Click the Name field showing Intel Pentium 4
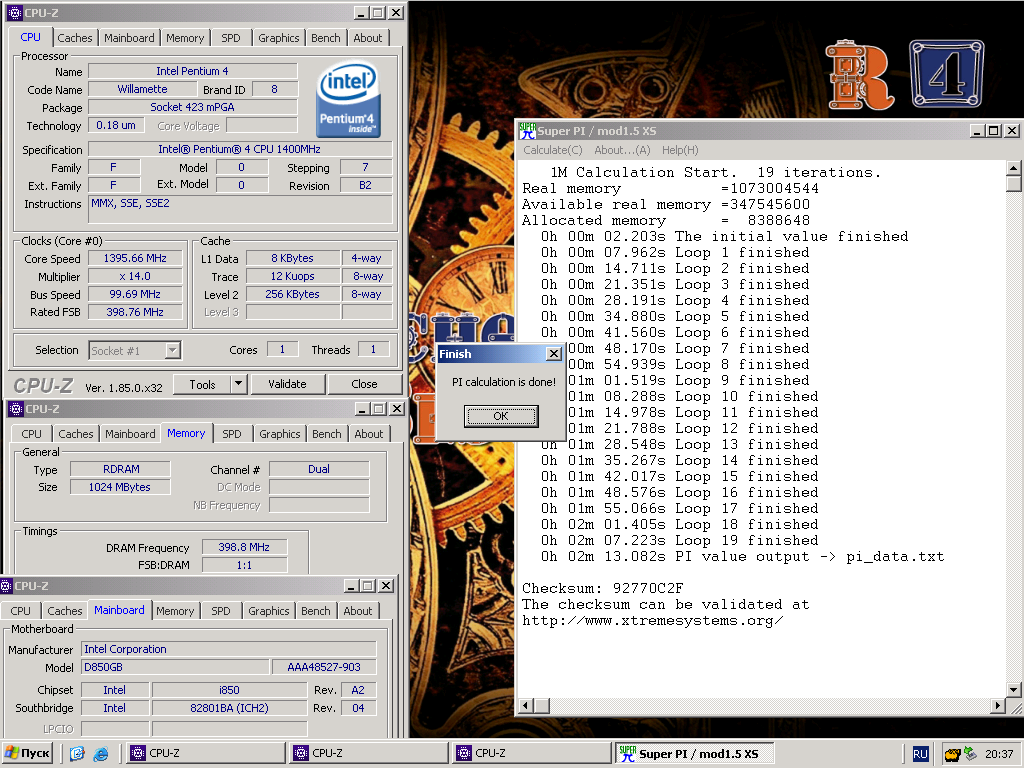The image size is (1024, 768). tap(193, 71)
